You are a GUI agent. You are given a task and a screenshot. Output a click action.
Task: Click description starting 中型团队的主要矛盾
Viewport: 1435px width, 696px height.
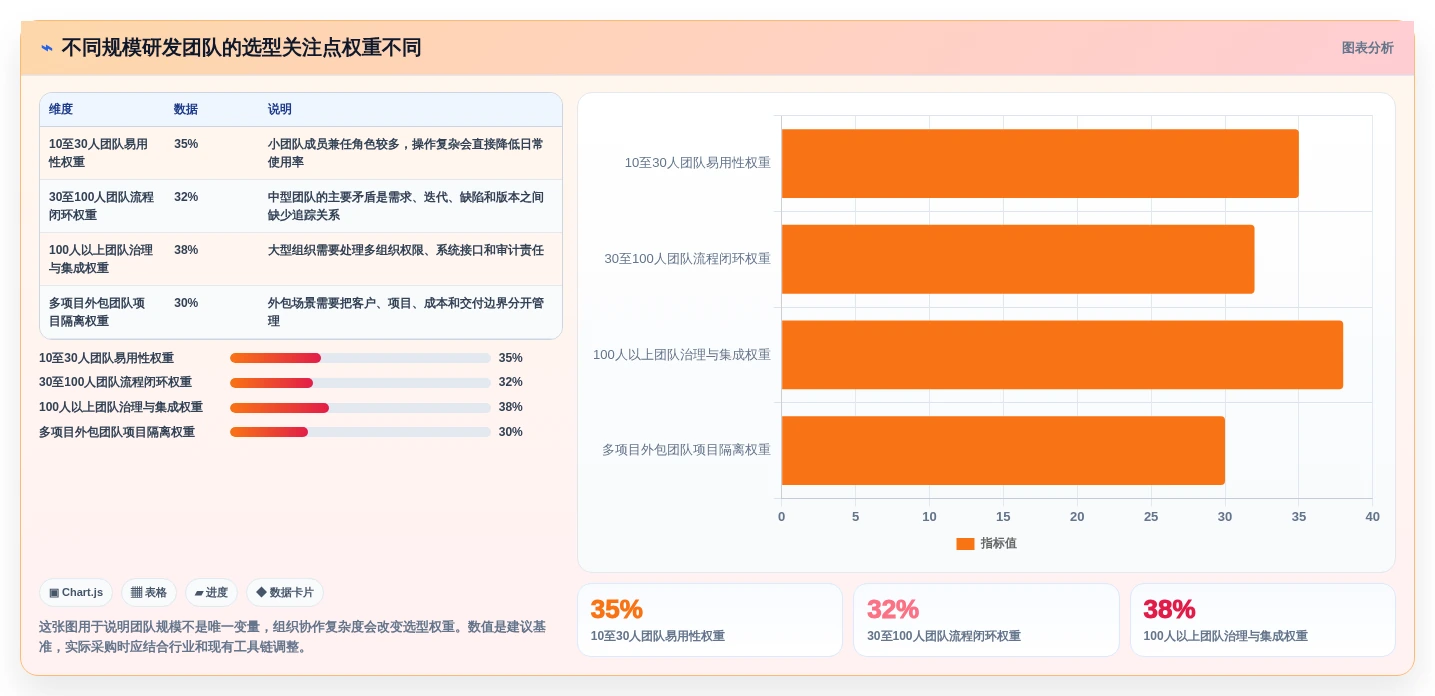[406, 206]
